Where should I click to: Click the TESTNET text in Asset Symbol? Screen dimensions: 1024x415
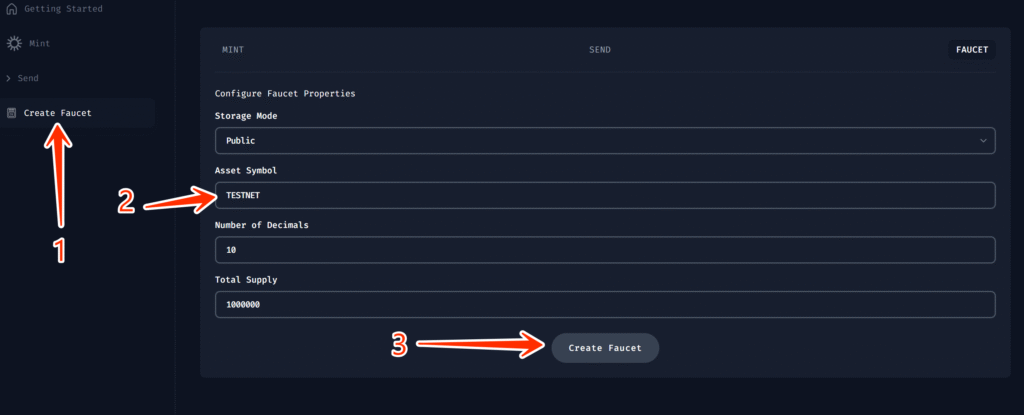tap(243, 195)
